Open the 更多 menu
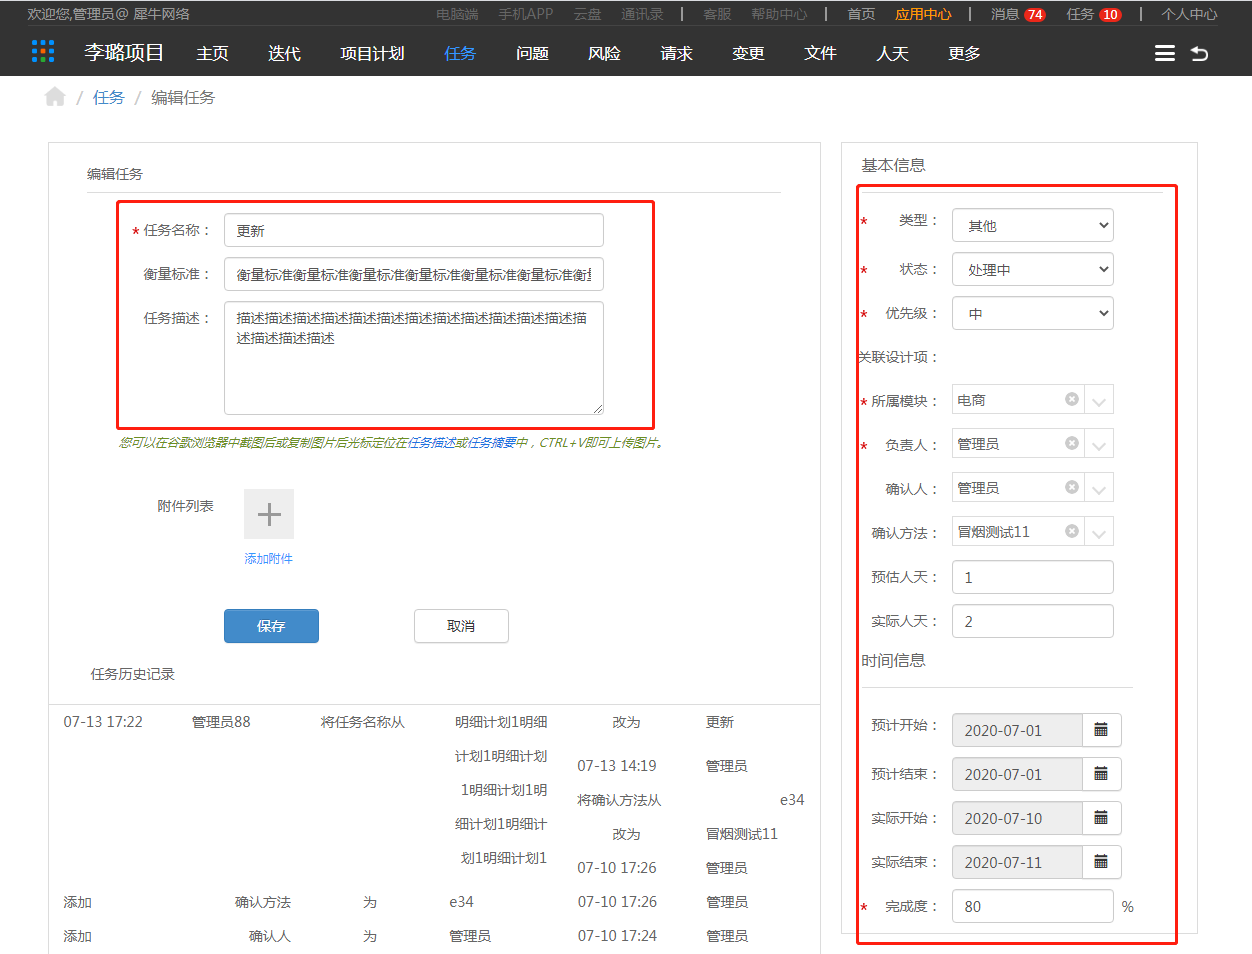The width and height of the screenshot is (1252, 954). (x=964, y=53)
